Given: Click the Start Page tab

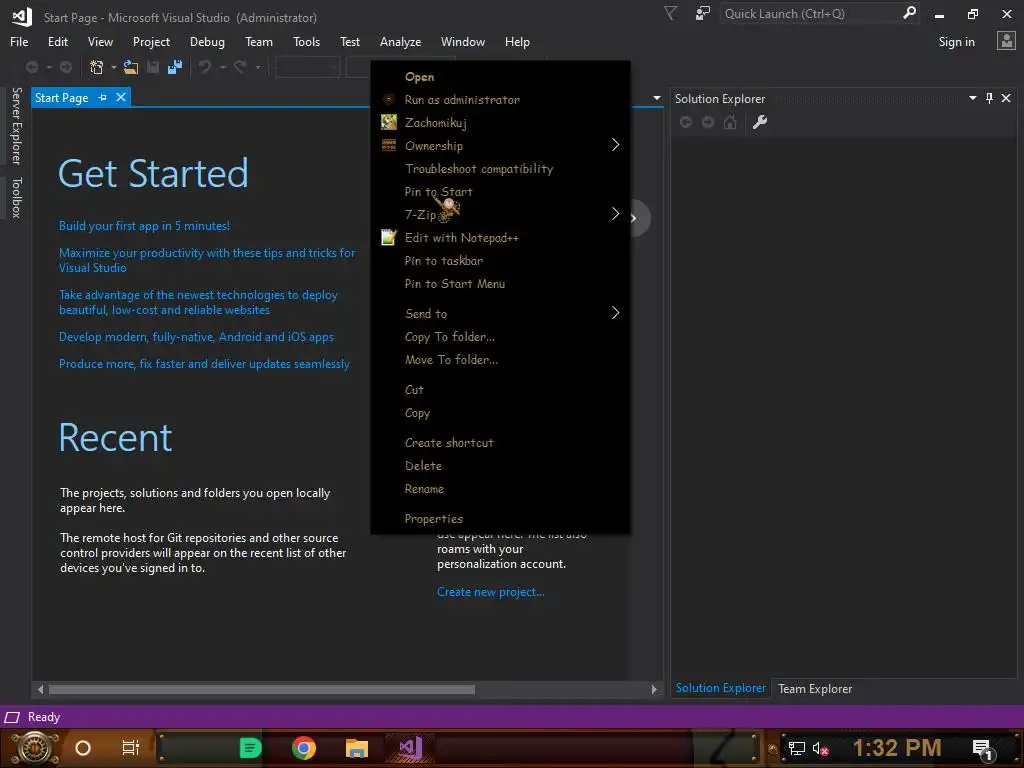Looking at the screenshot, I should tap(61, 98).
